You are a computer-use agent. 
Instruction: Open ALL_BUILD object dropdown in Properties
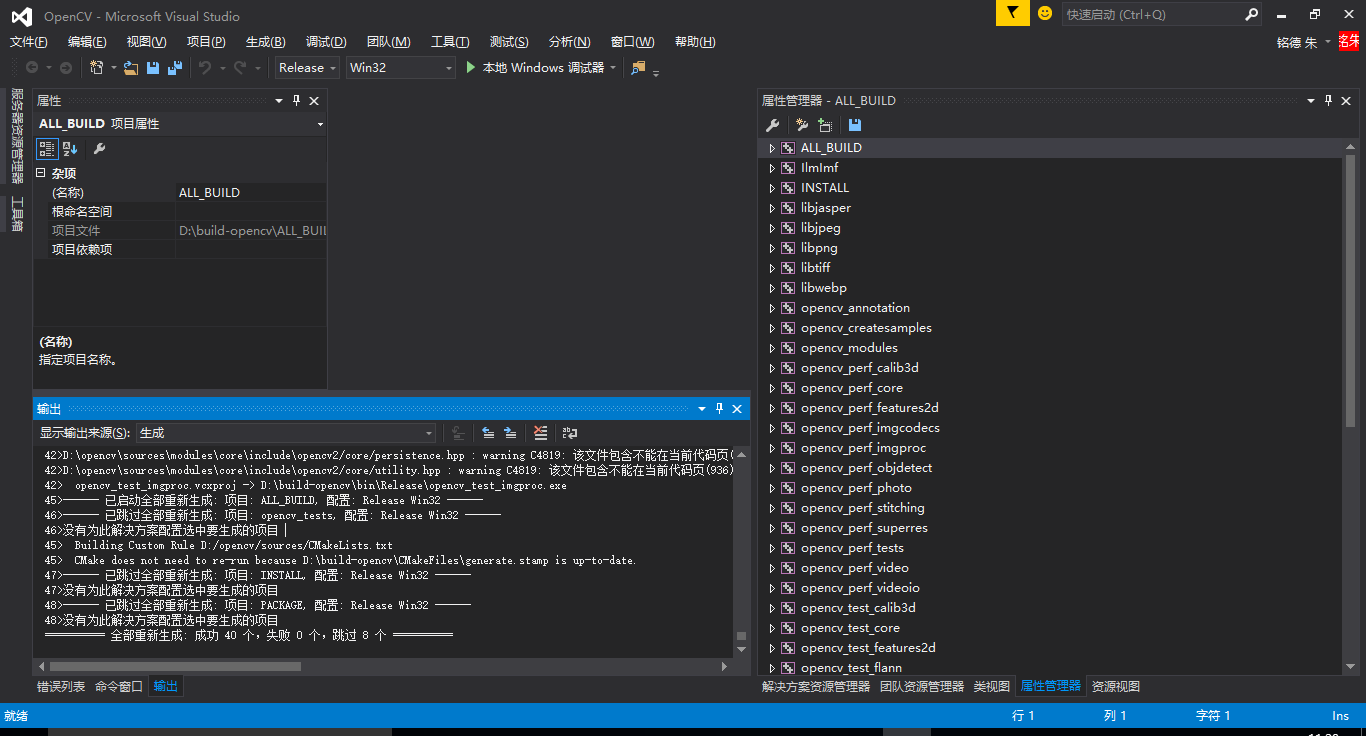320,124
